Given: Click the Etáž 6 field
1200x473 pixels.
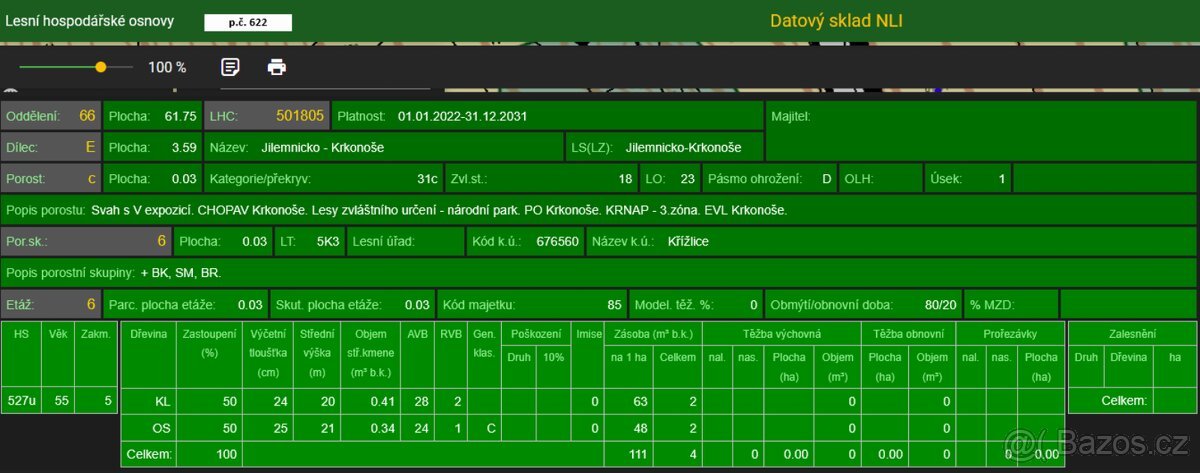Looking at the screenshot, I should (51, 303).
